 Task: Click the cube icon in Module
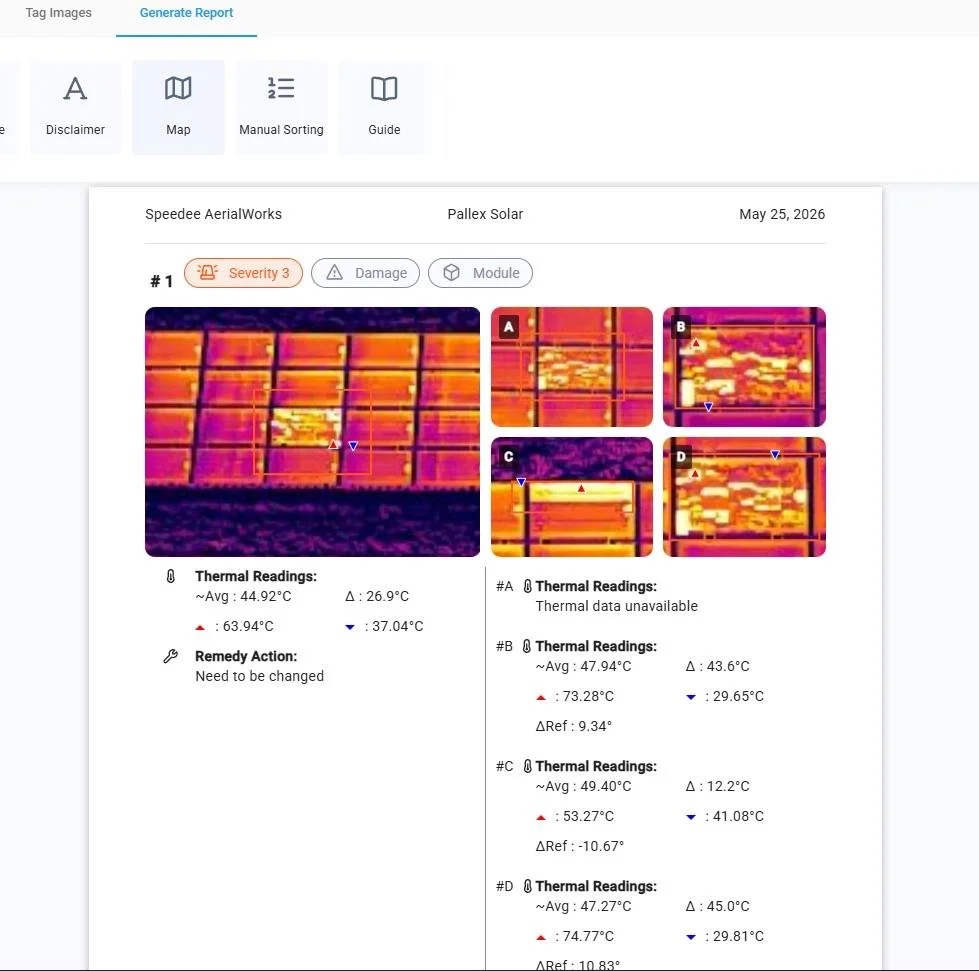pyautogui.click(x=451, y=272)
